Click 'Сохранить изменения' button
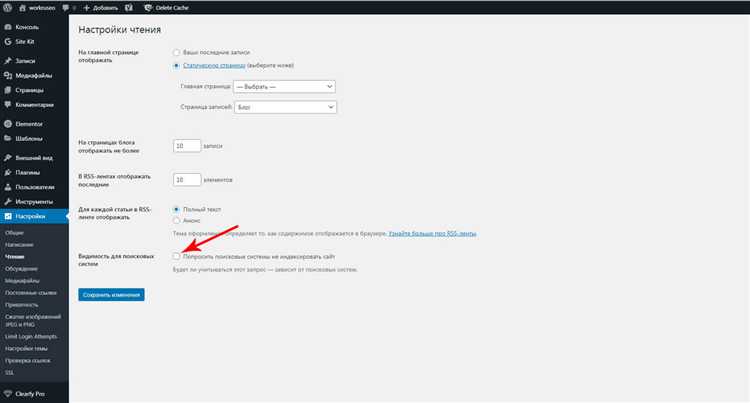The image size is (750, 403). [111, 294]
